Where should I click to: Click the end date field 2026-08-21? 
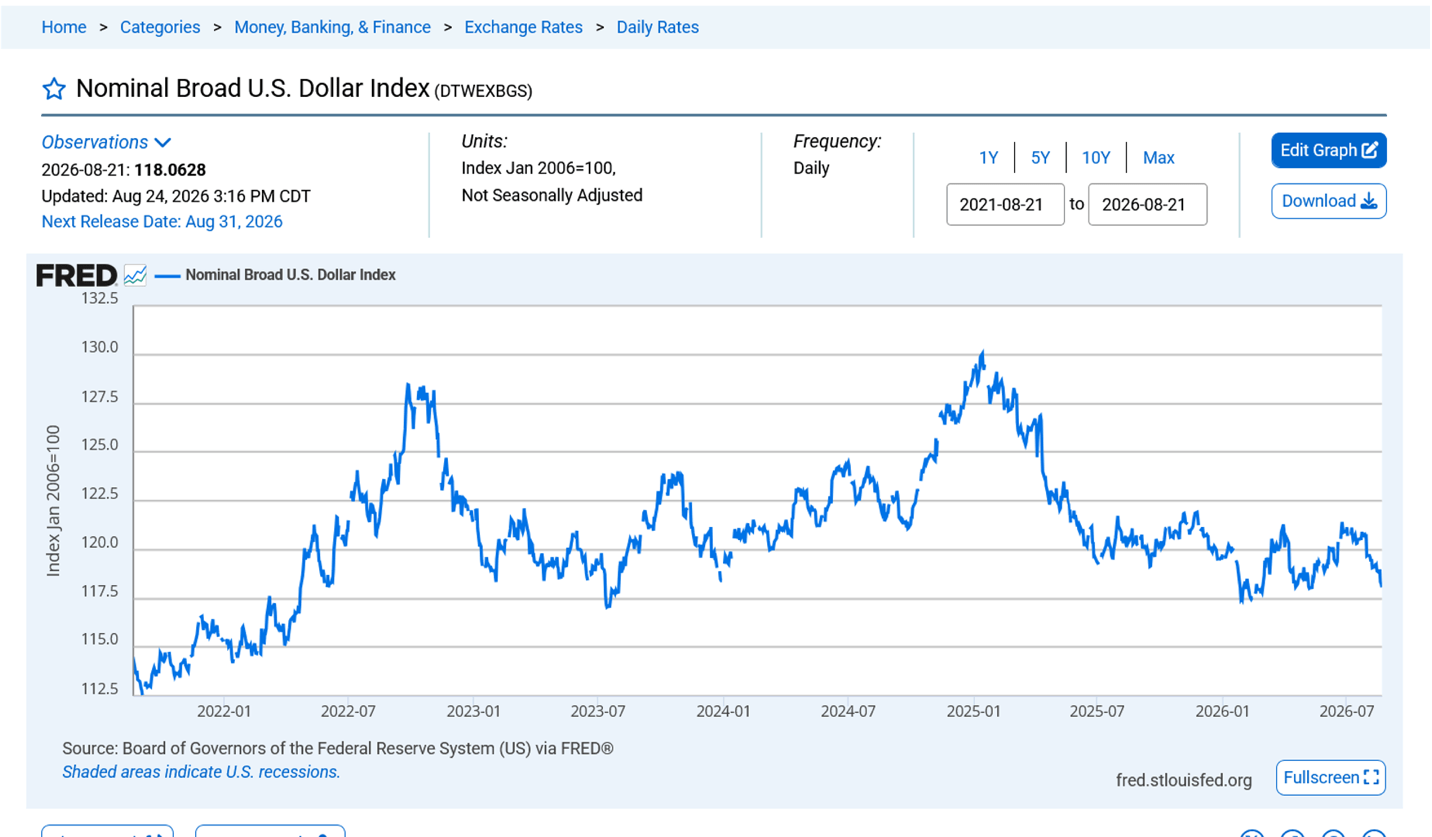pyautogui.click(x=1147, y=204)
